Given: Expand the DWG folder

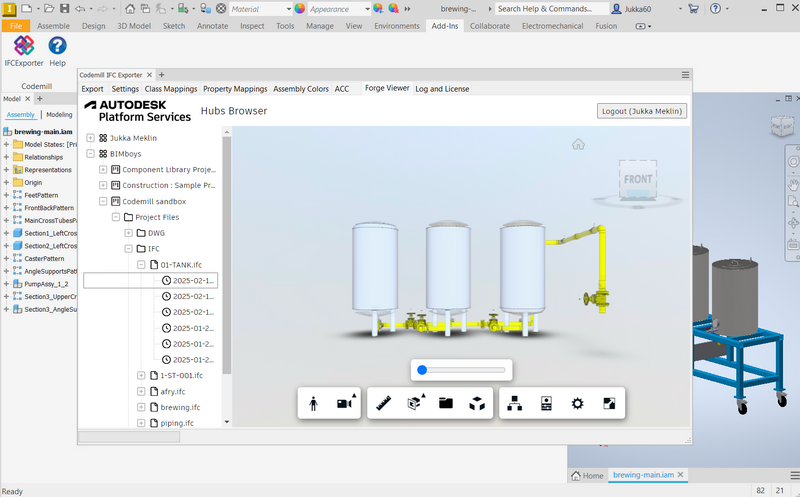Looking at the screenshot, I should (128, 233).
